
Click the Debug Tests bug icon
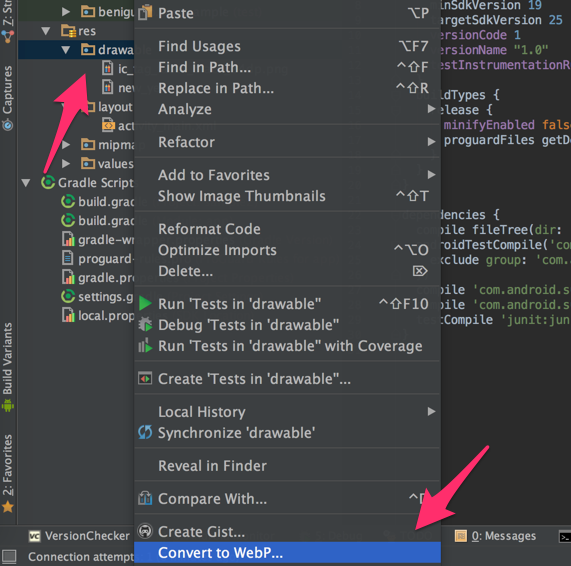pyautogui.click(x=145, y=324)
